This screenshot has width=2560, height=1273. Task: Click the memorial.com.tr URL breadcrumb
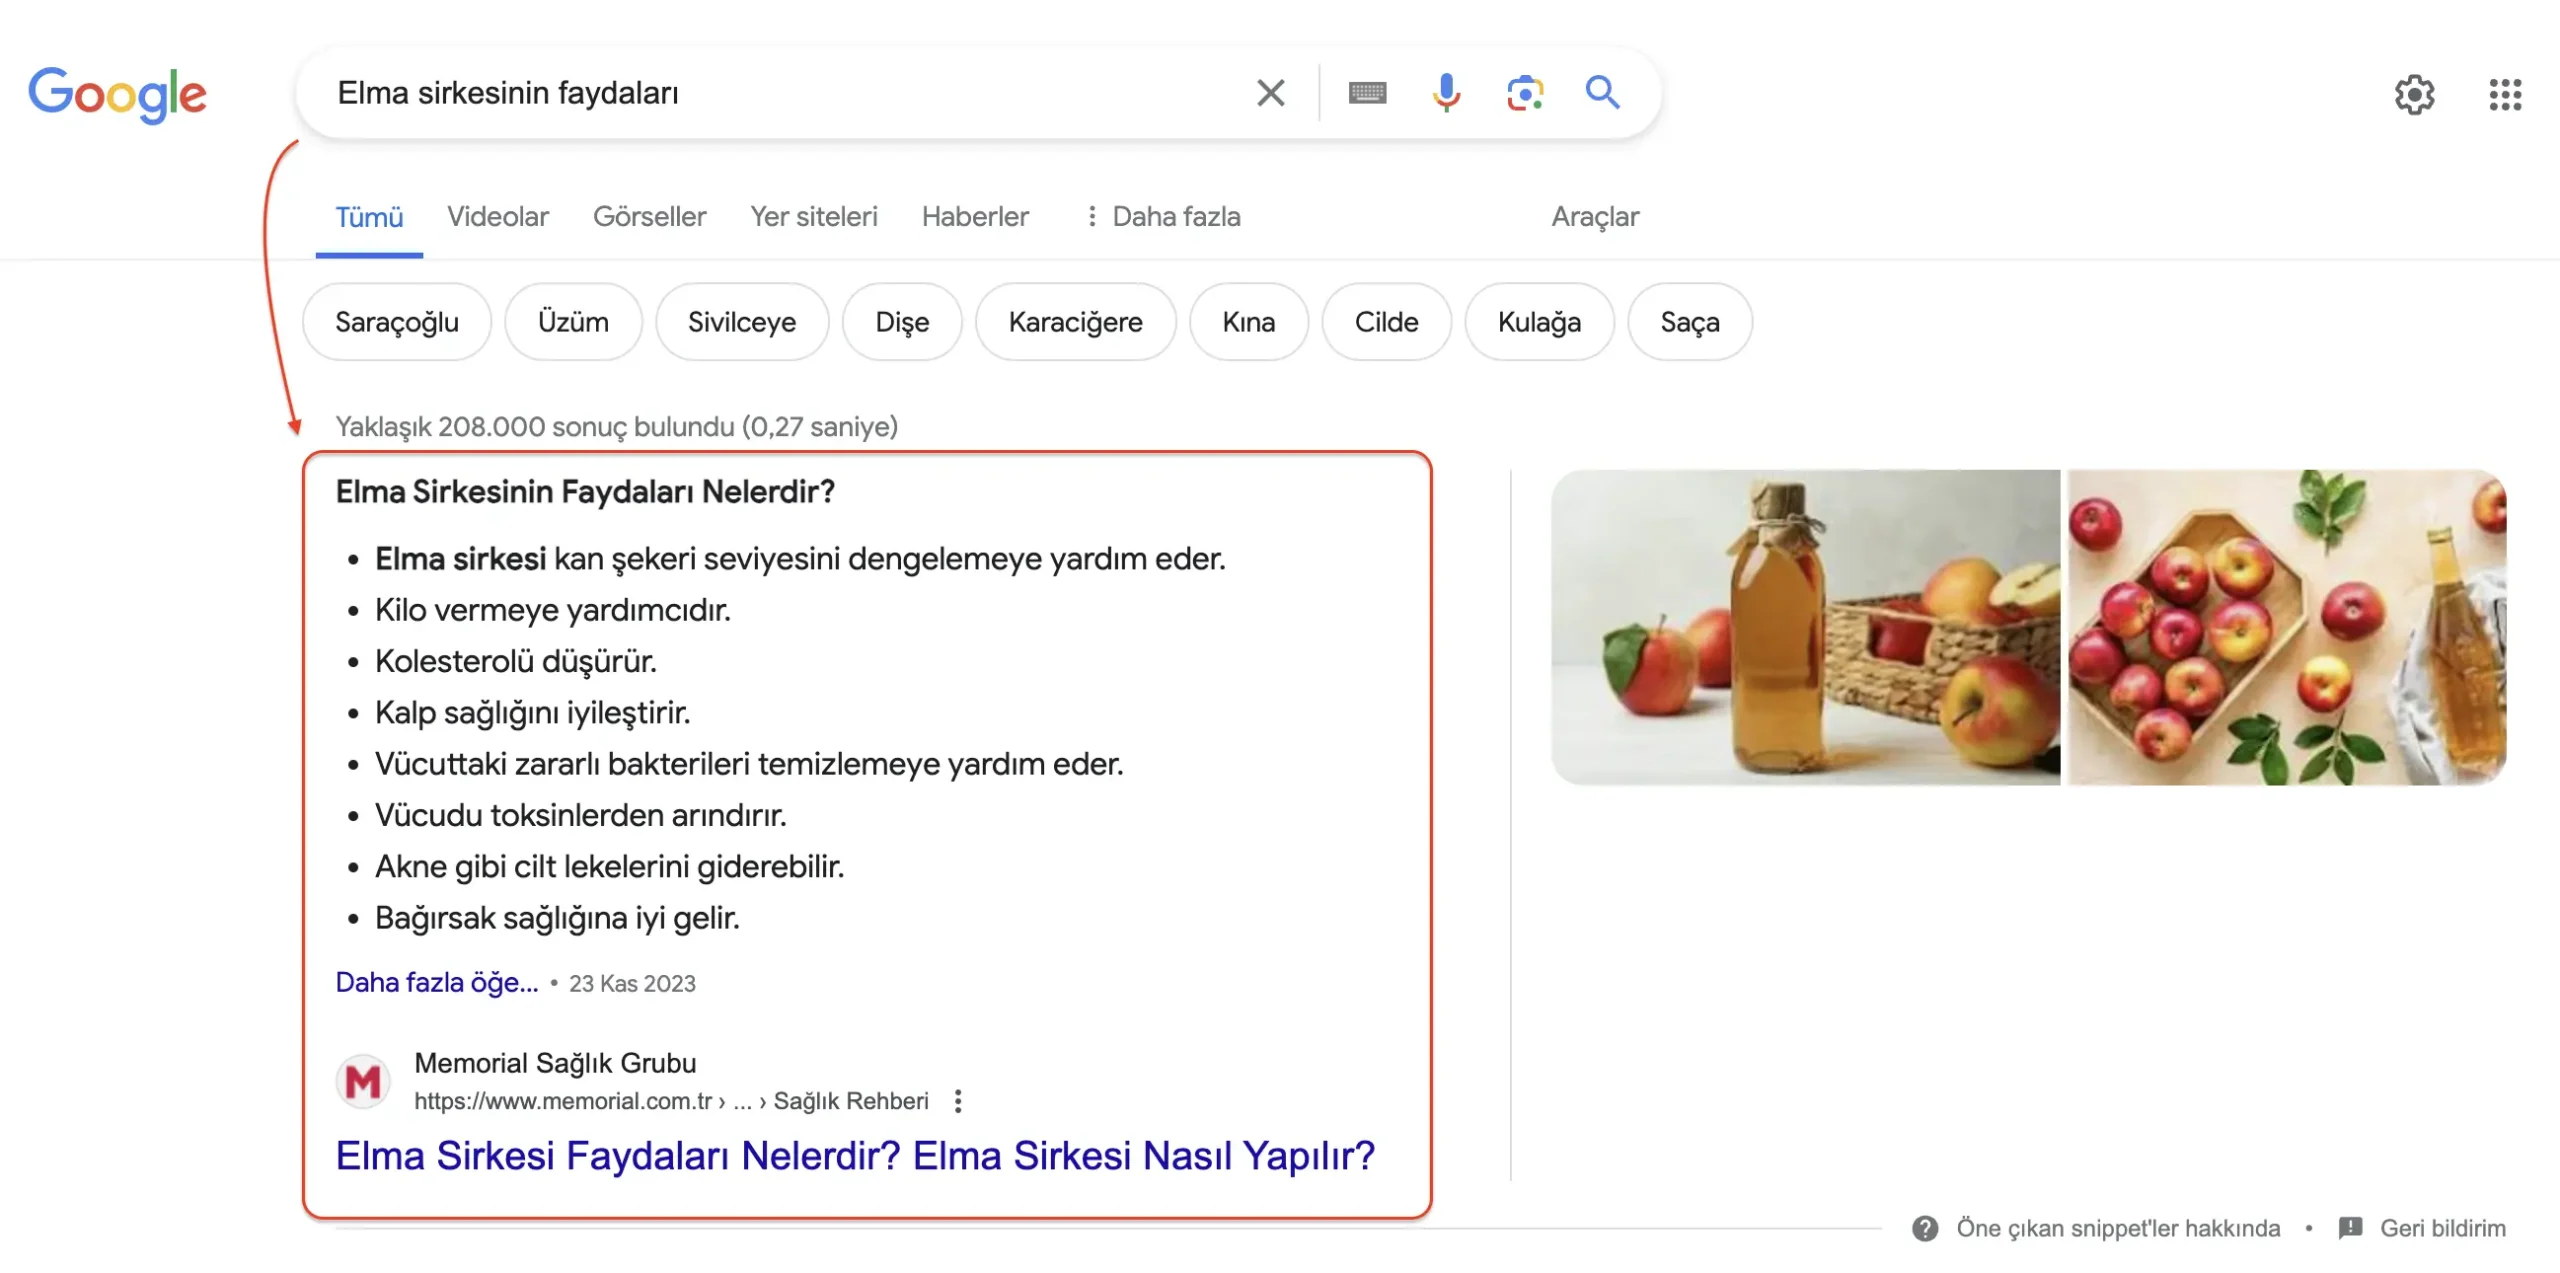pos(671,1101)
